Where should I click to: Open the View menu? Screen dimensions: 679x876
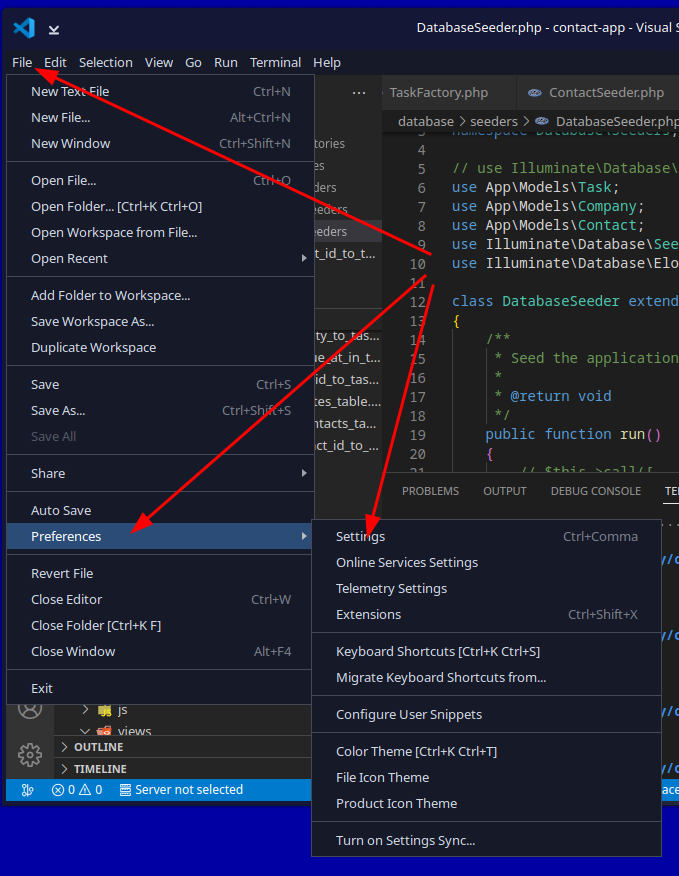[x=159, y=63]
